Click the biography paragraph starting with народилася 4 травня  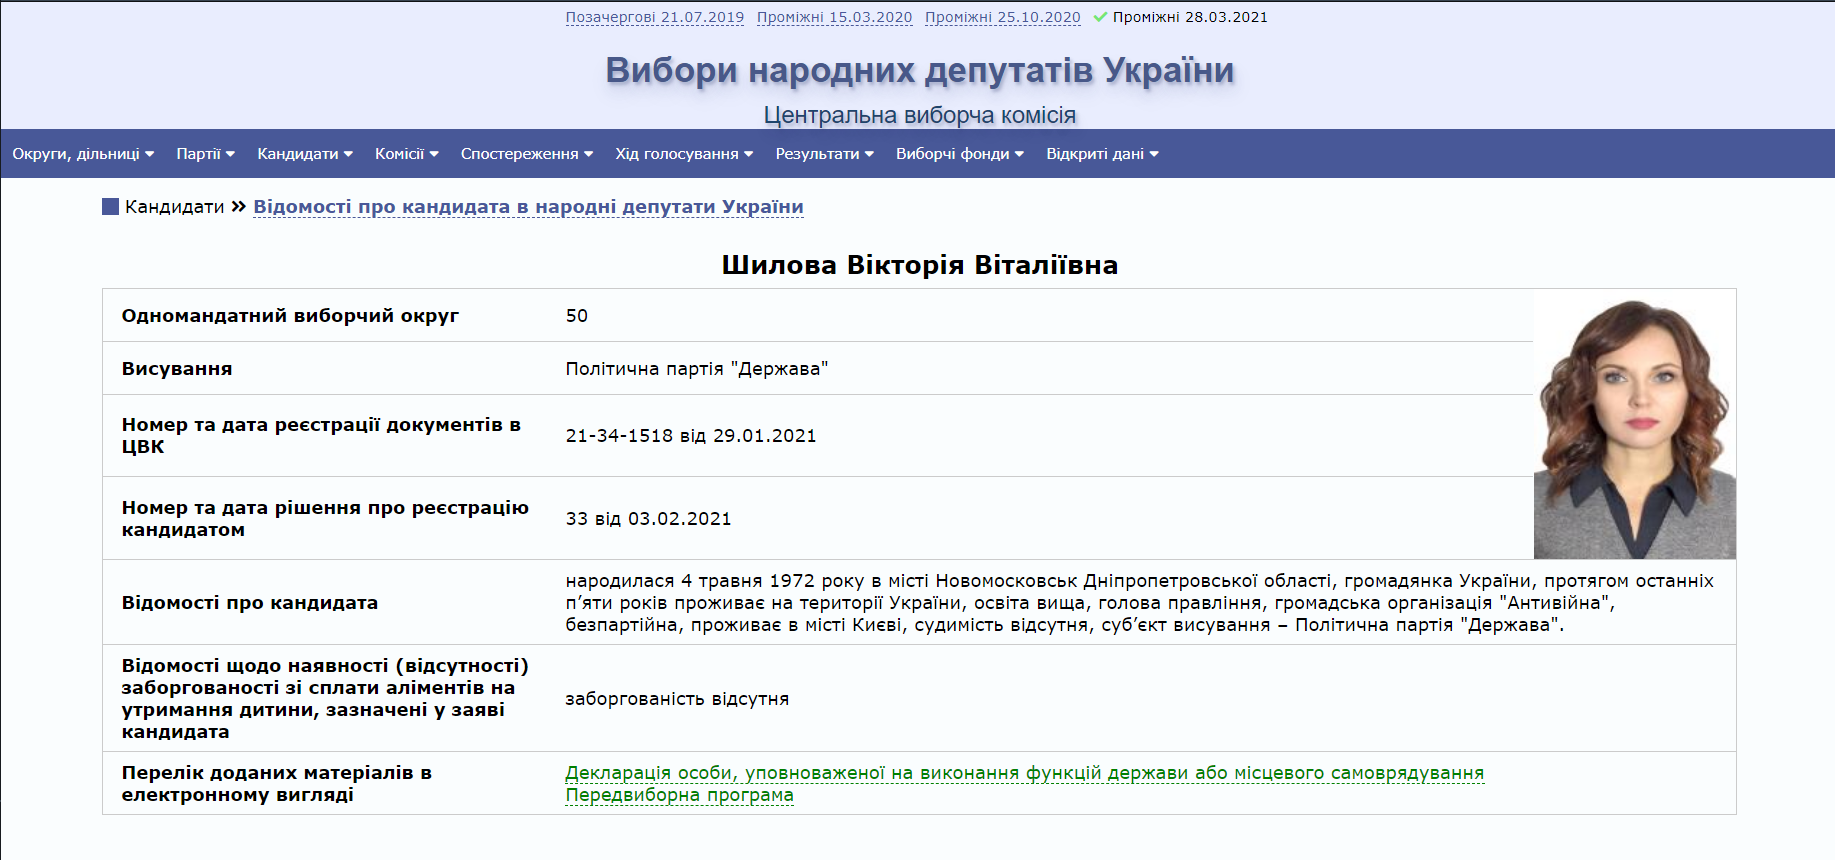click(x=1140, y=603)
